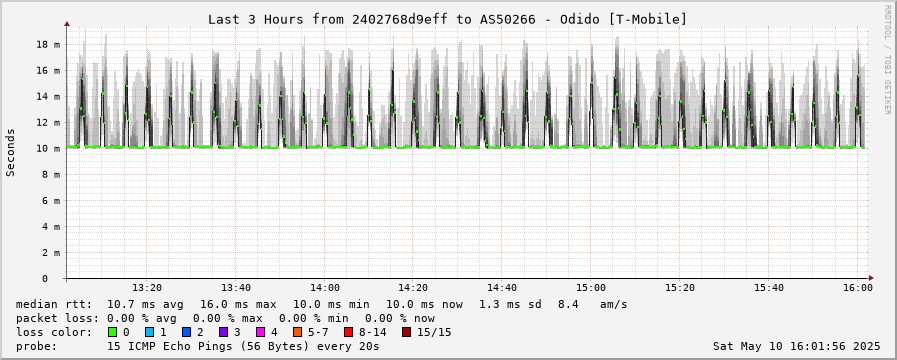Click the blue loss color 2 swatch
The width and height of the screenshot is (897, 360).
[186, 332]
